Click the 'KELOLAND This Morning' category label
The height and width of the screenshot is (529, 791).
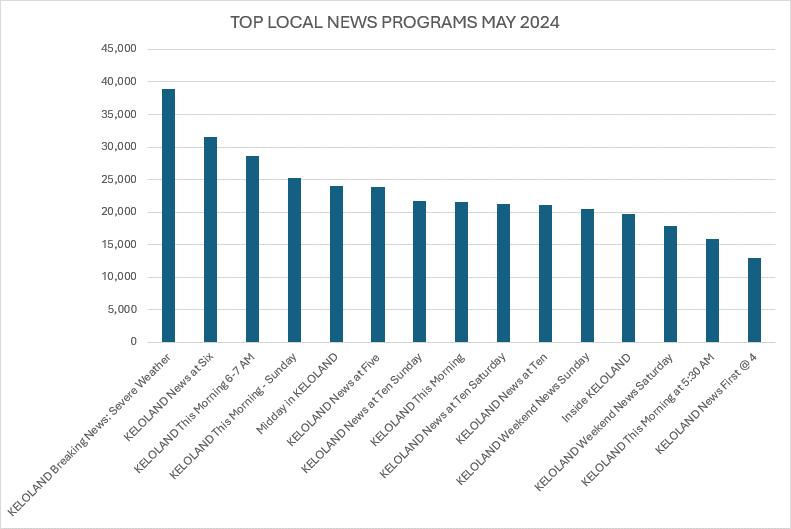coord(417,399)
